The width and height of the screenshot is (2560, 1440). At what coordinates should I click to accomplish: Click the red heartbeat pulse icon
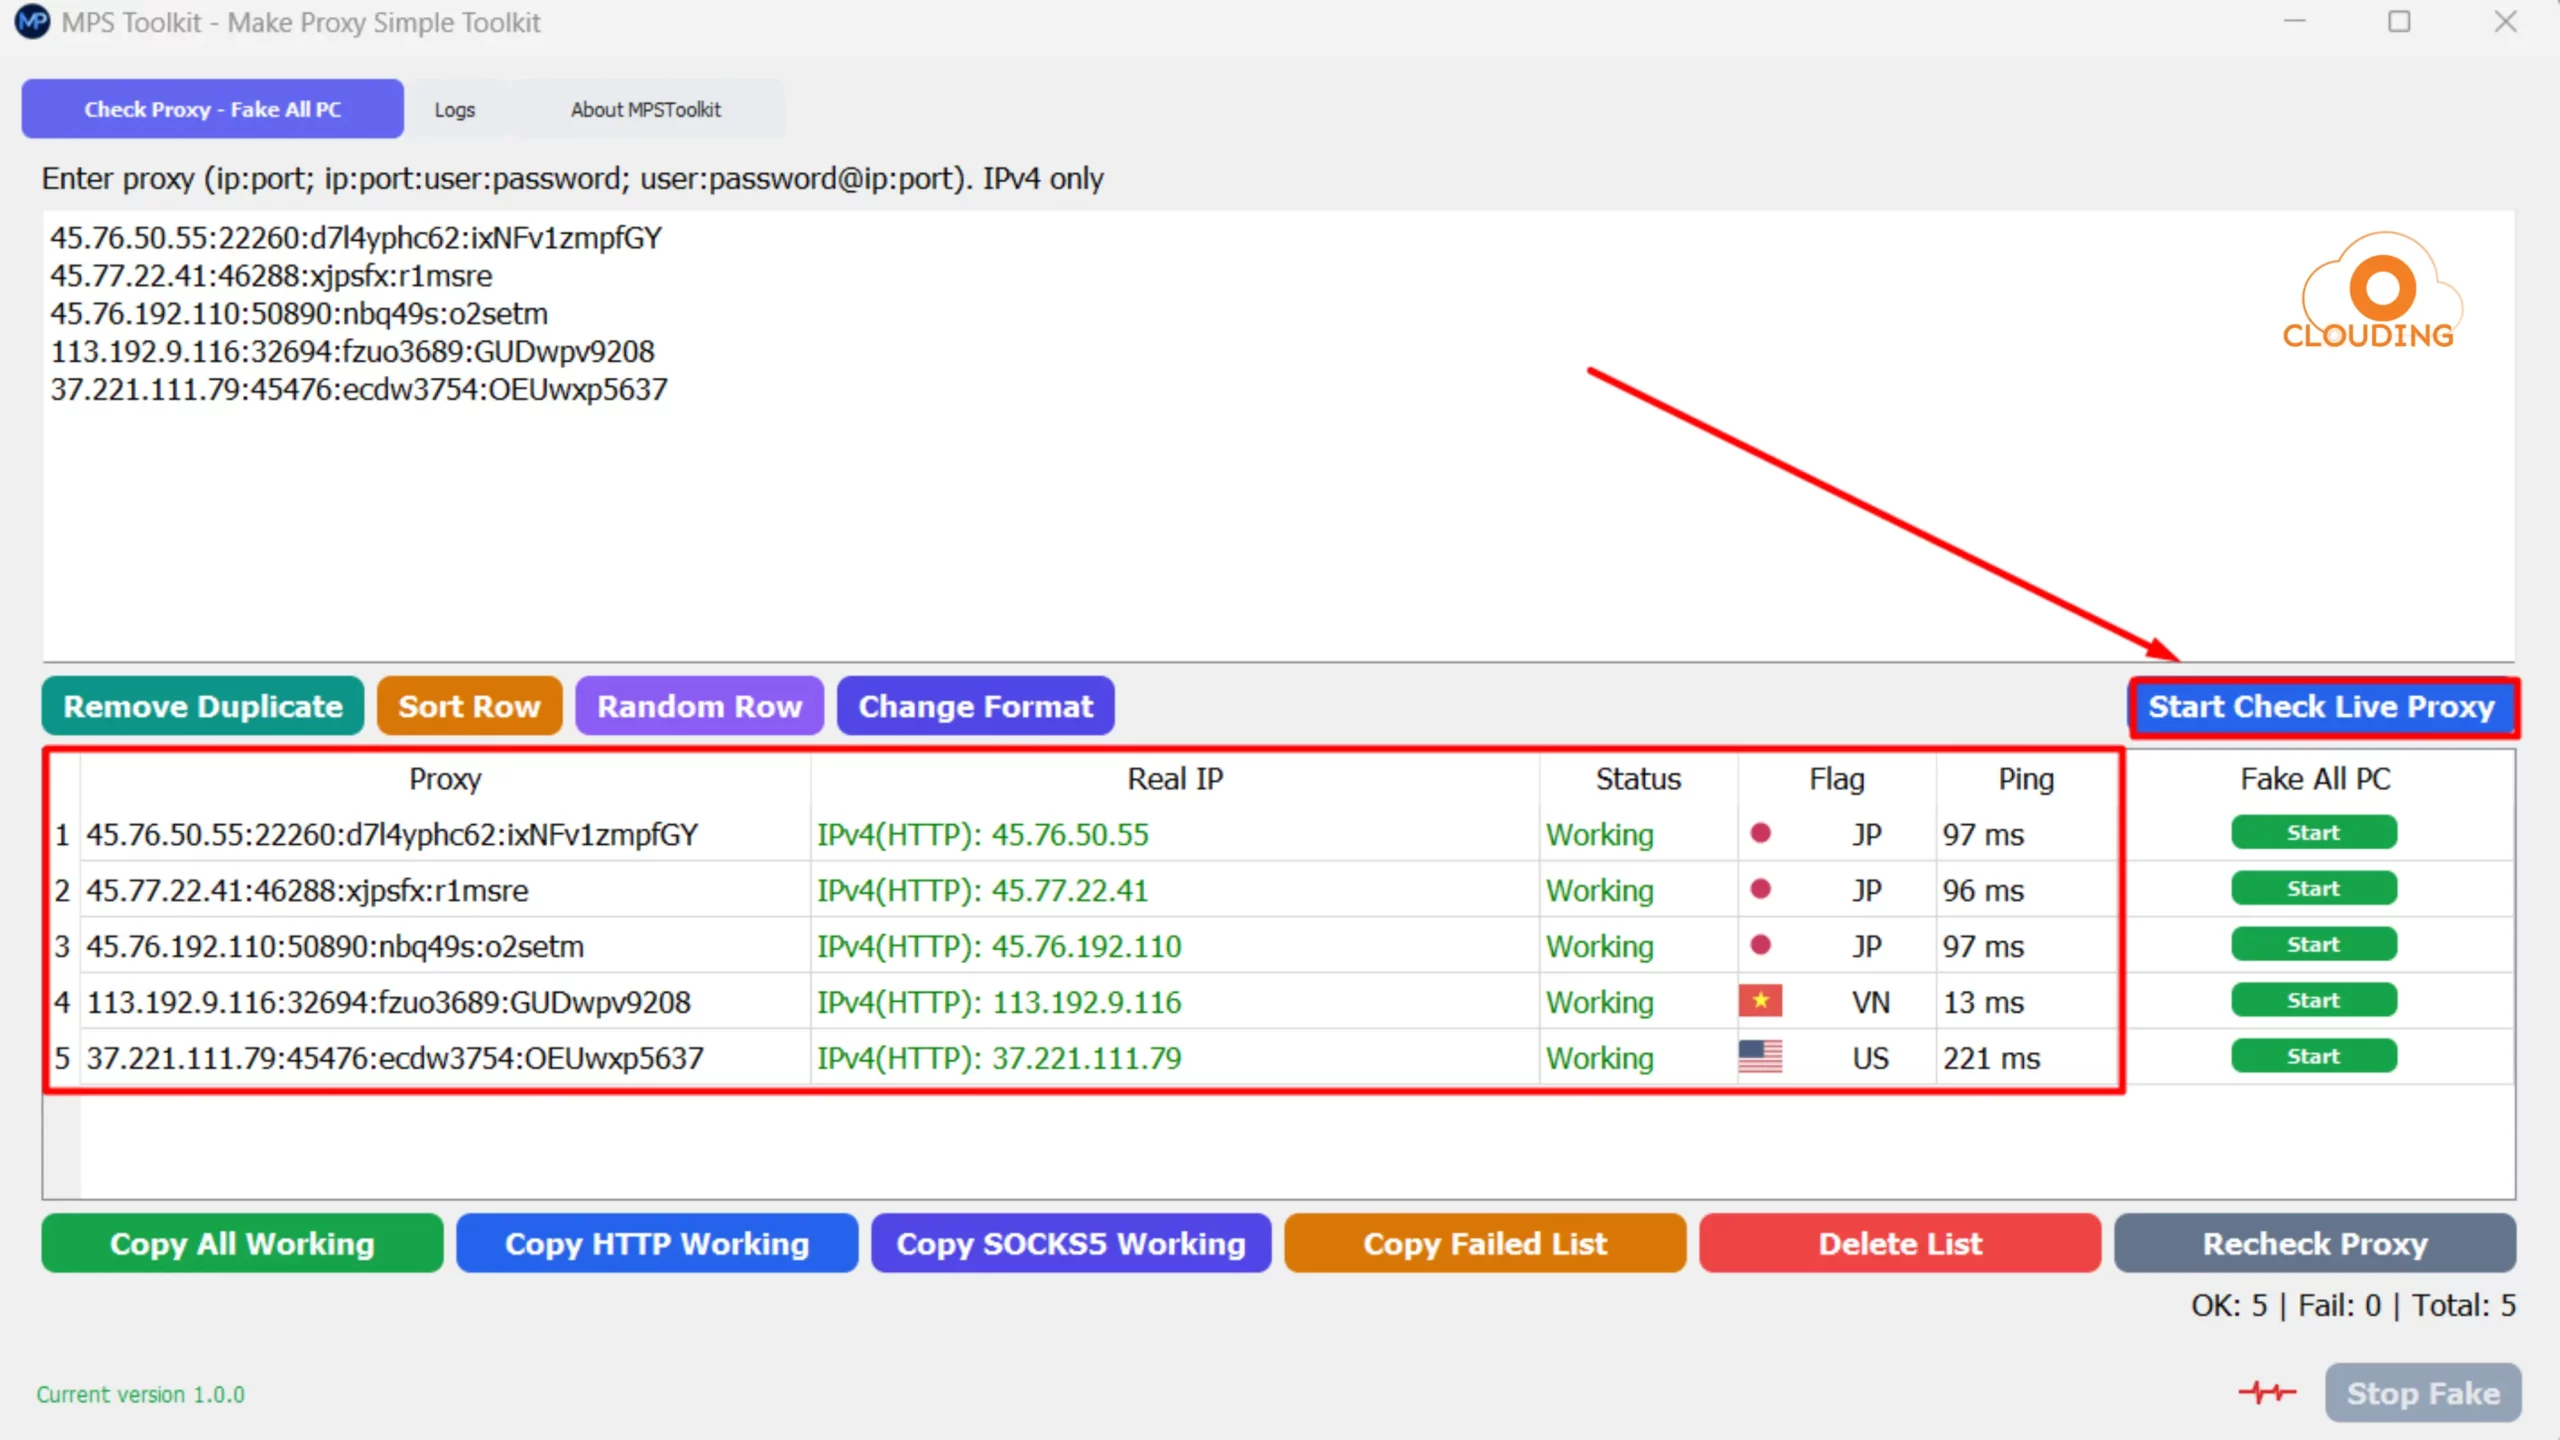[x=2267, y=1392]
